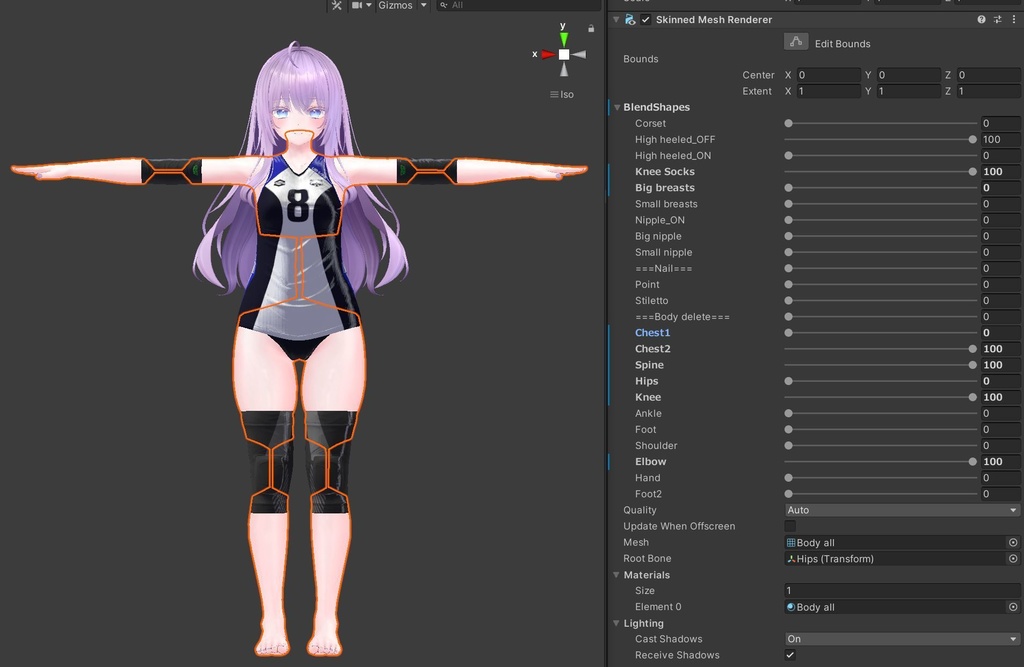1024x667 pixels.
Task: Select the ===Body delete=== label
Action: click(682, 317)
